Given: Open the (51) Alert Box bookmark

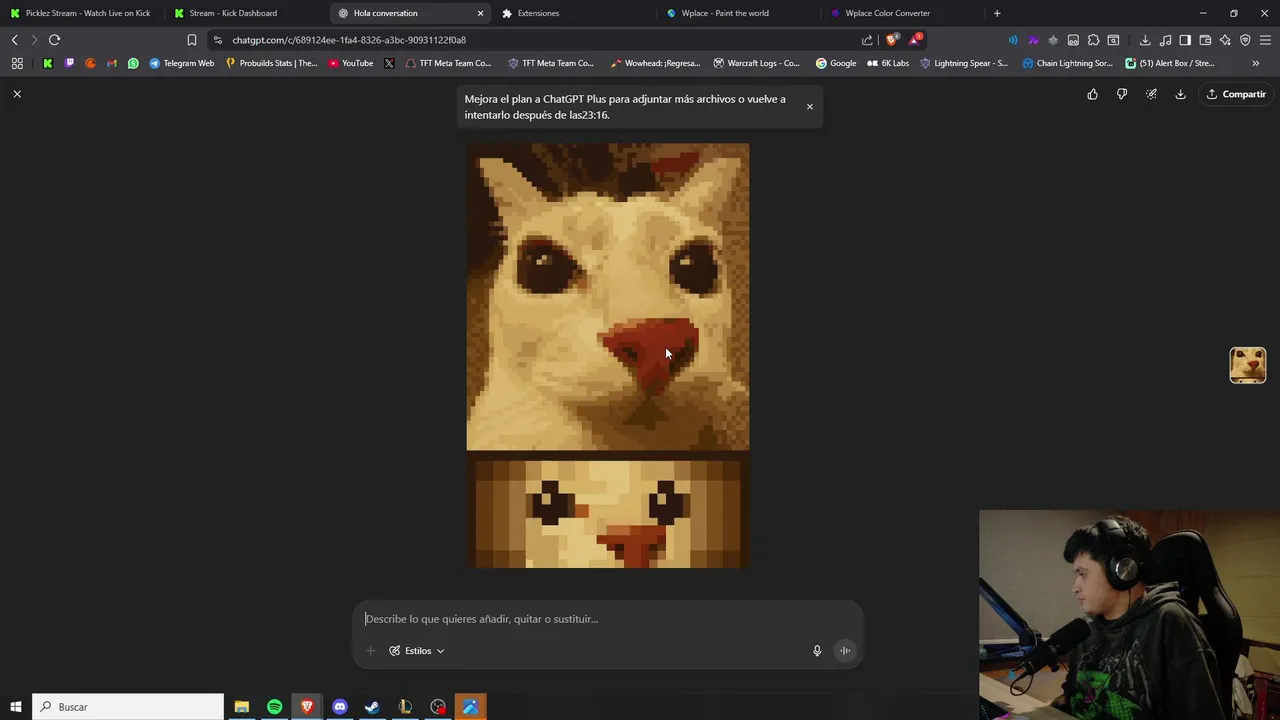Looking at the screenshot, I should point(1170,63).
